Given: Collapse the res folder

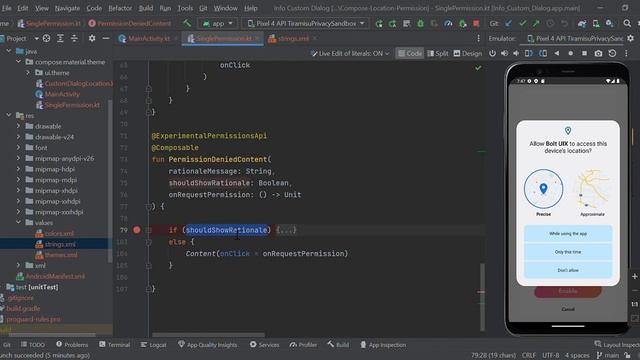Looking at the screenshot, I should click(9, 116).
